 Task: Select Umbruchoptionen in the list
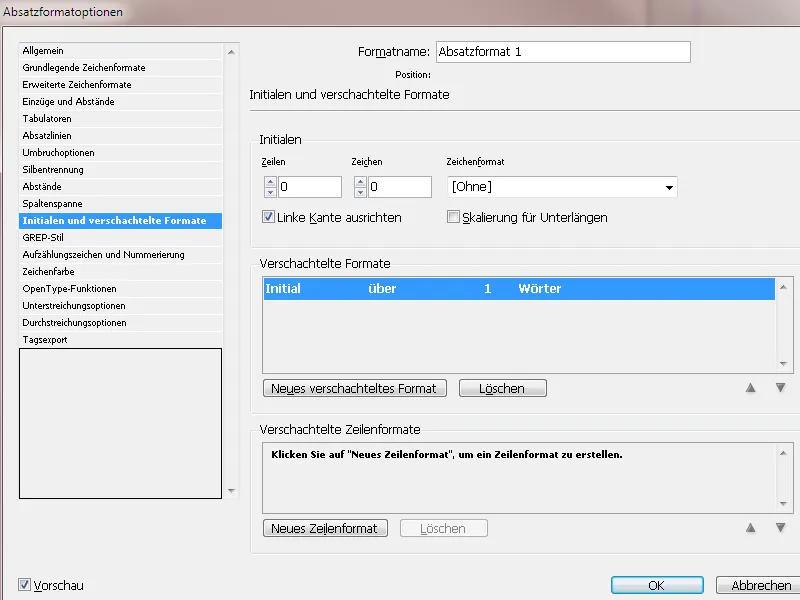(x=121, y=153)
